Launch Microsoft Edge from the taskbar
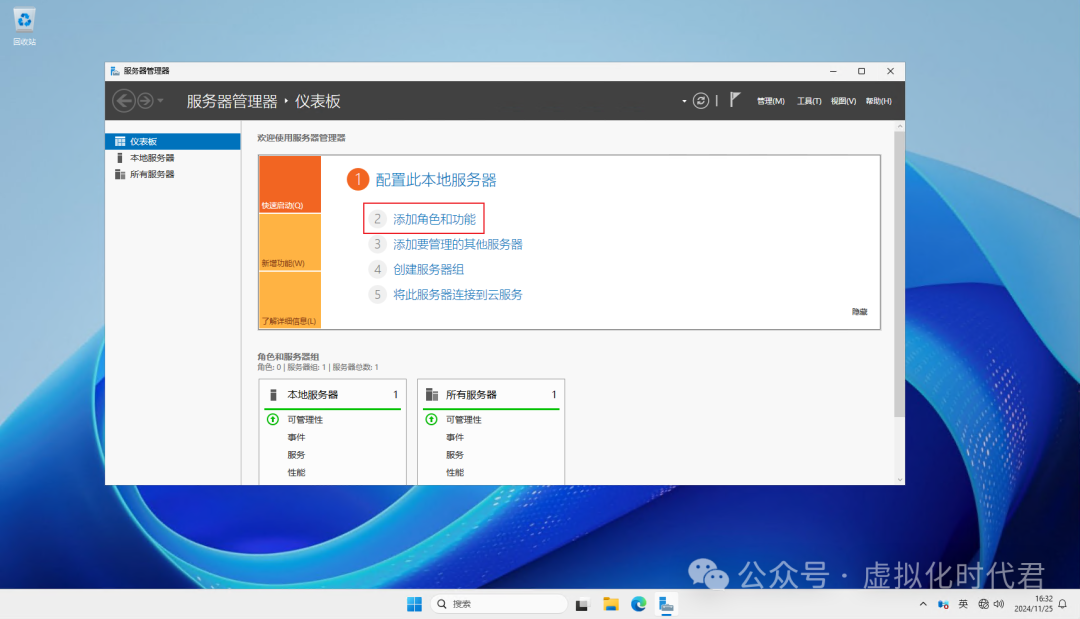 [x=638, y=604]
